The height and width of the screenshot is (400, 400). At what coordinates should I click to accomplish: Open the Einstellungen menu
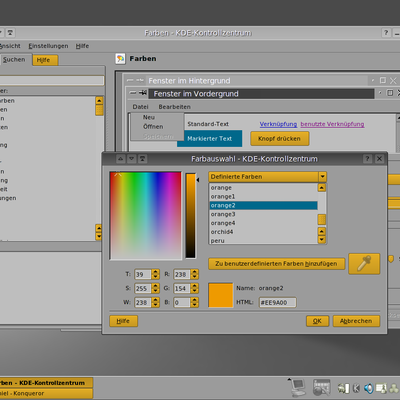[48, 46]
